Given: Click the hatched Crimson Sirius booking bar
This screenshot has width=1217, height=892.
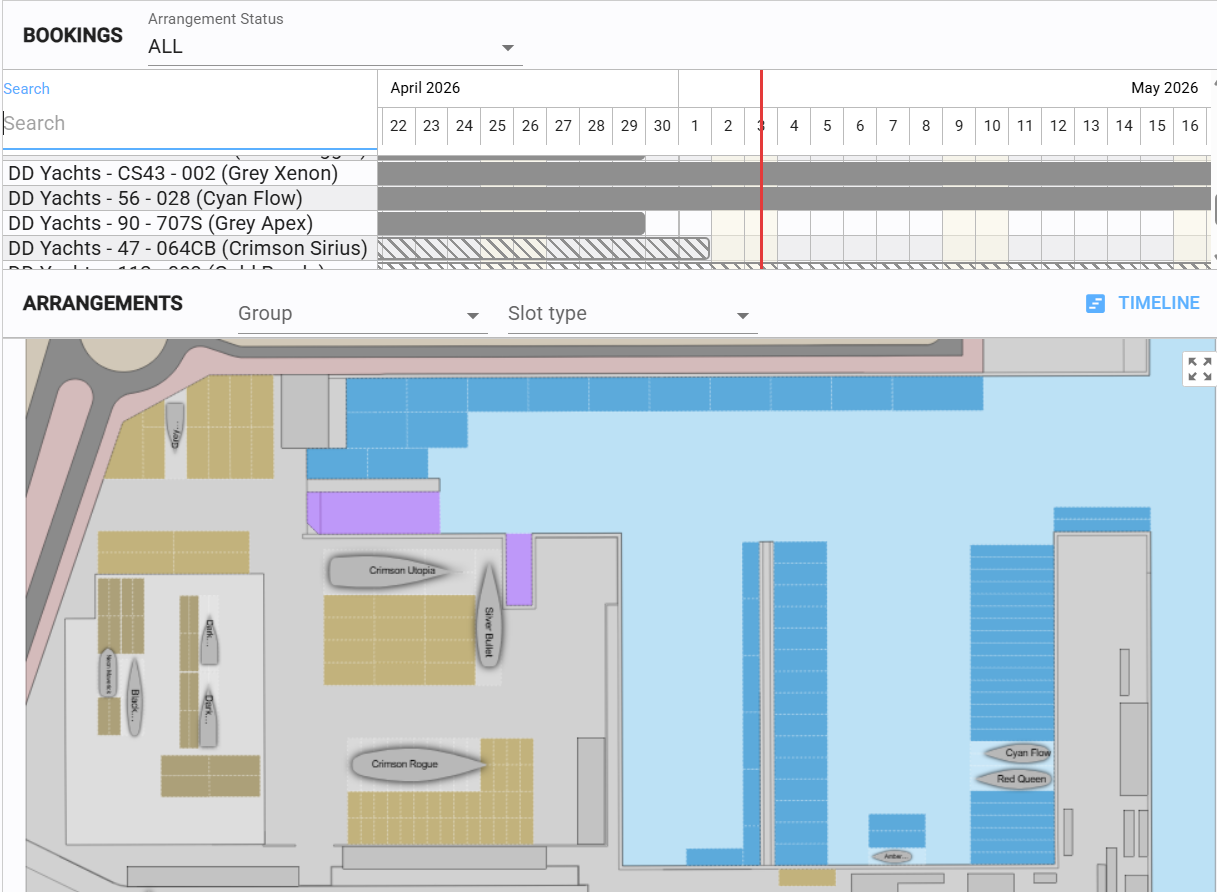Looking at the screenshot, I should pos(543,248).
